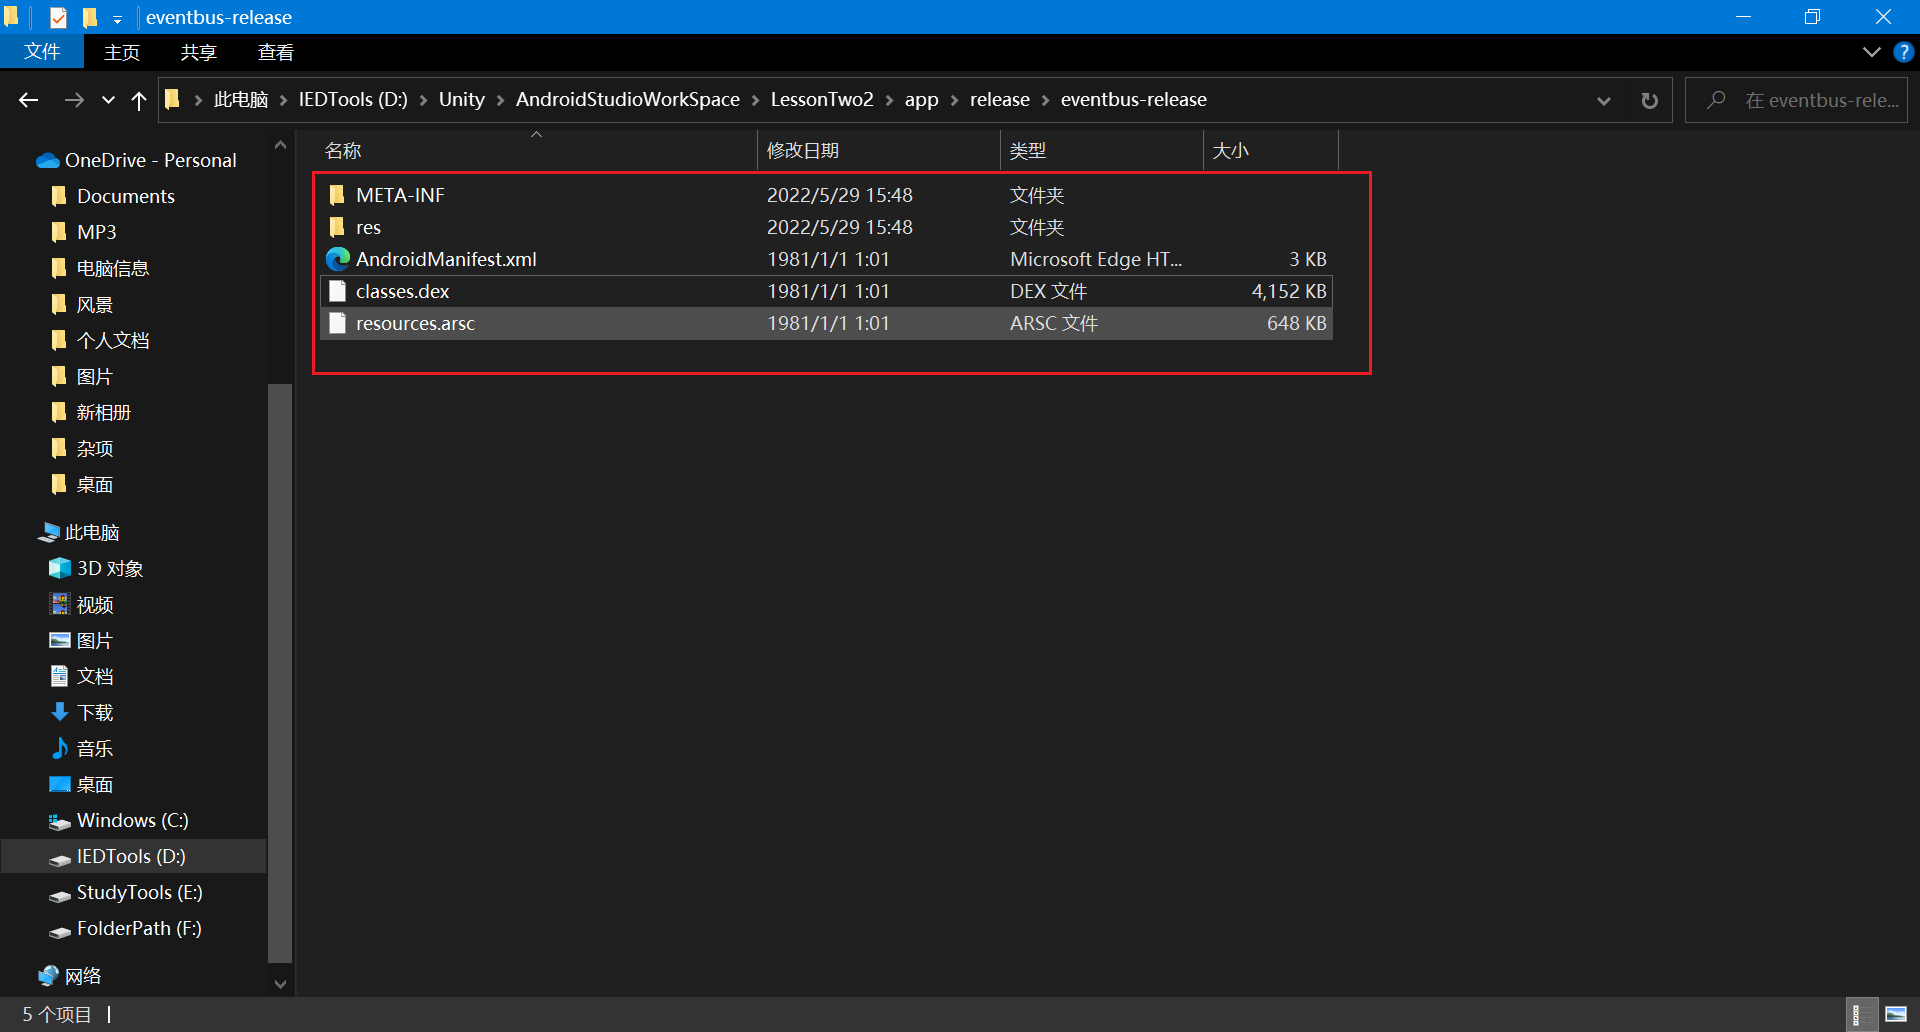Sort by the 名称 column header
The height and width of the screenshot is (1032, 1920).
pyautogui.click(x=536, y=150)
